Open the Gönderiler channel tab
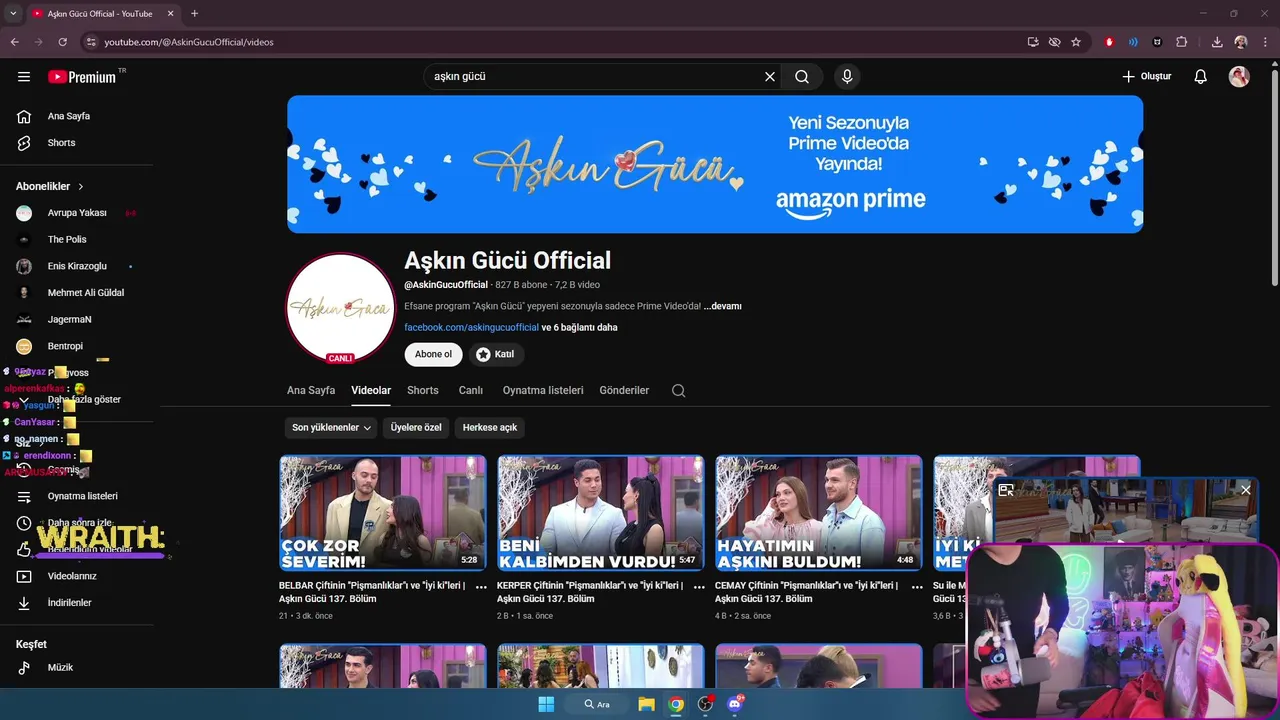Screen dimensions: 1280x720 click(624, 391)
